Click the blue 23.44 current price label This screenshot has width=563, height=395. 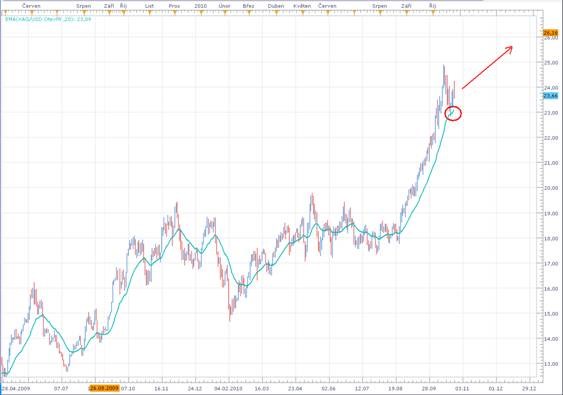[x=551, y=96]
